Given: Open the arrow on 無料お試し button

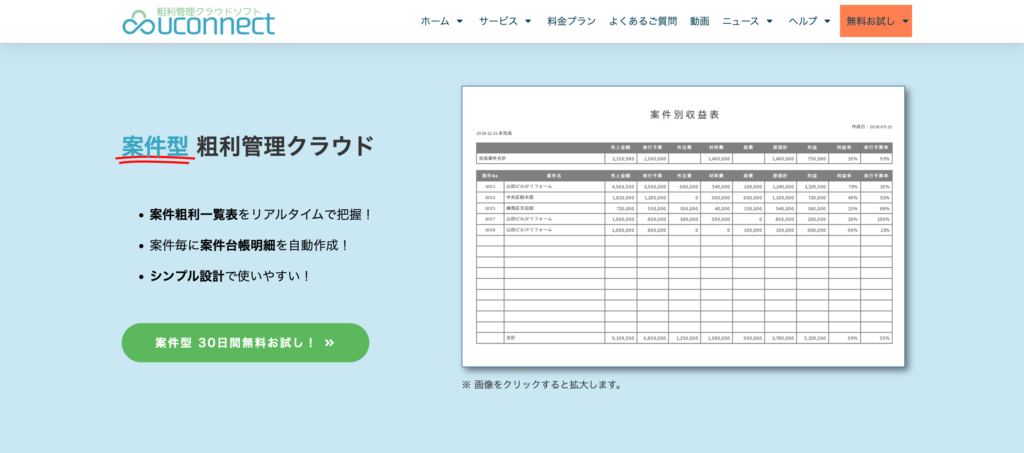Looking at the screenshot, I should [905, 21].
